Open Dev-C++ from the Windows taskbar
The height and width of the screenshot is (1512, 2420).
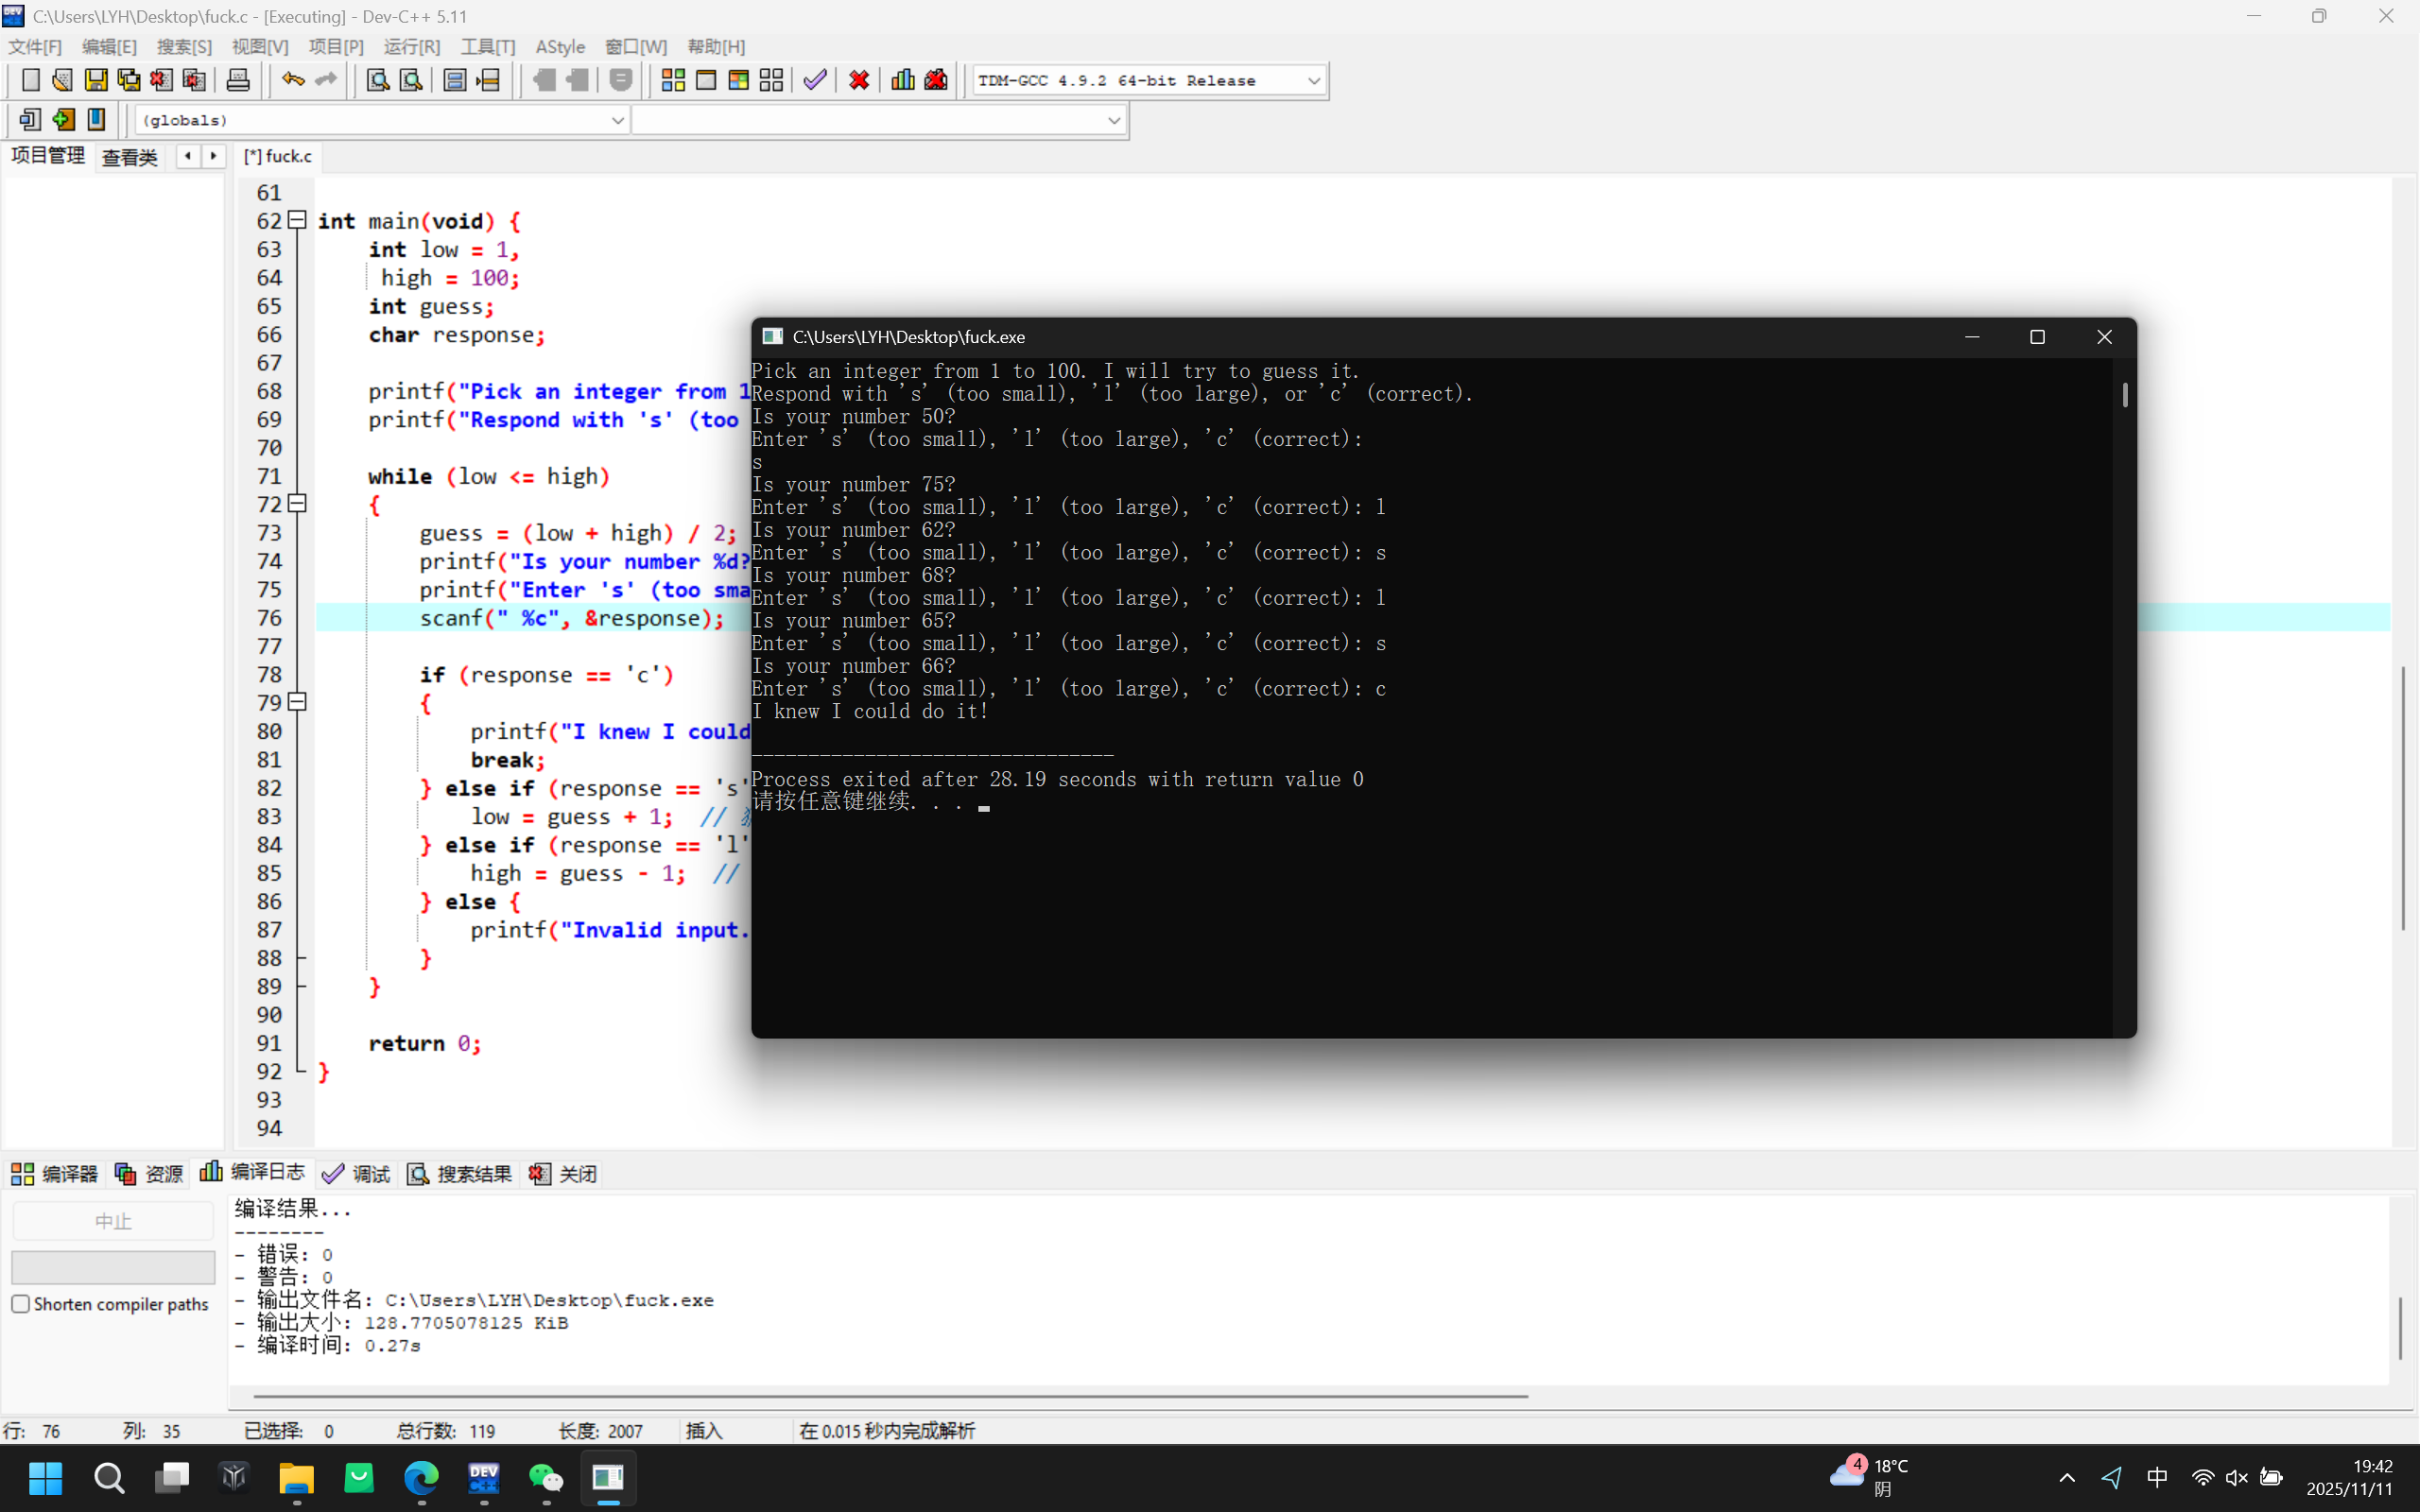tap(484, 1478)
